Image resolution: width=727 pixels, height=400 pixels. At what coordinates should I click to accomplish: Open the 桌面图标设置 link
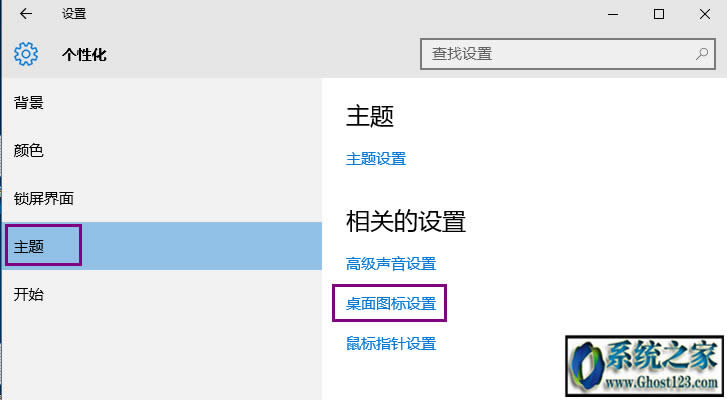[391, 303]
